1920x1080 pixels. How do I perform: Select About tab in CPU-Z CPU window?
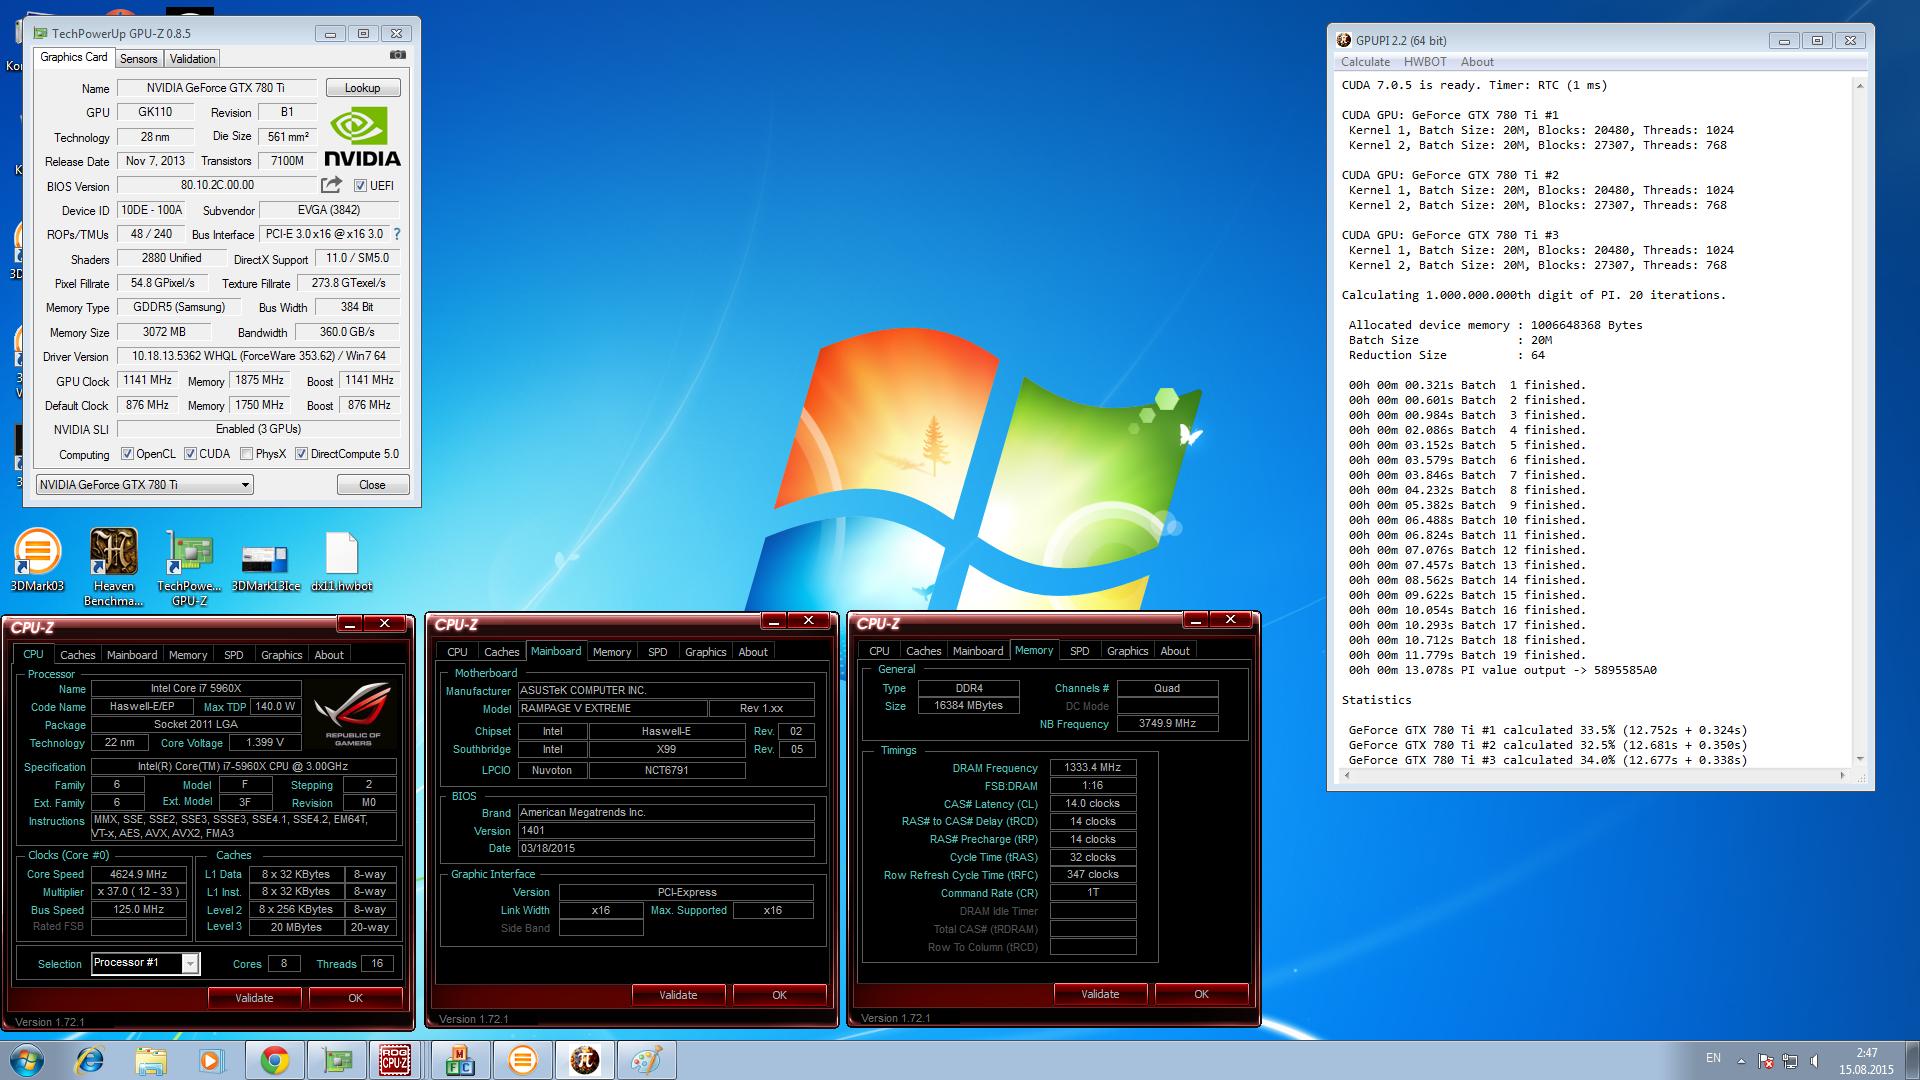coord(329,655)
